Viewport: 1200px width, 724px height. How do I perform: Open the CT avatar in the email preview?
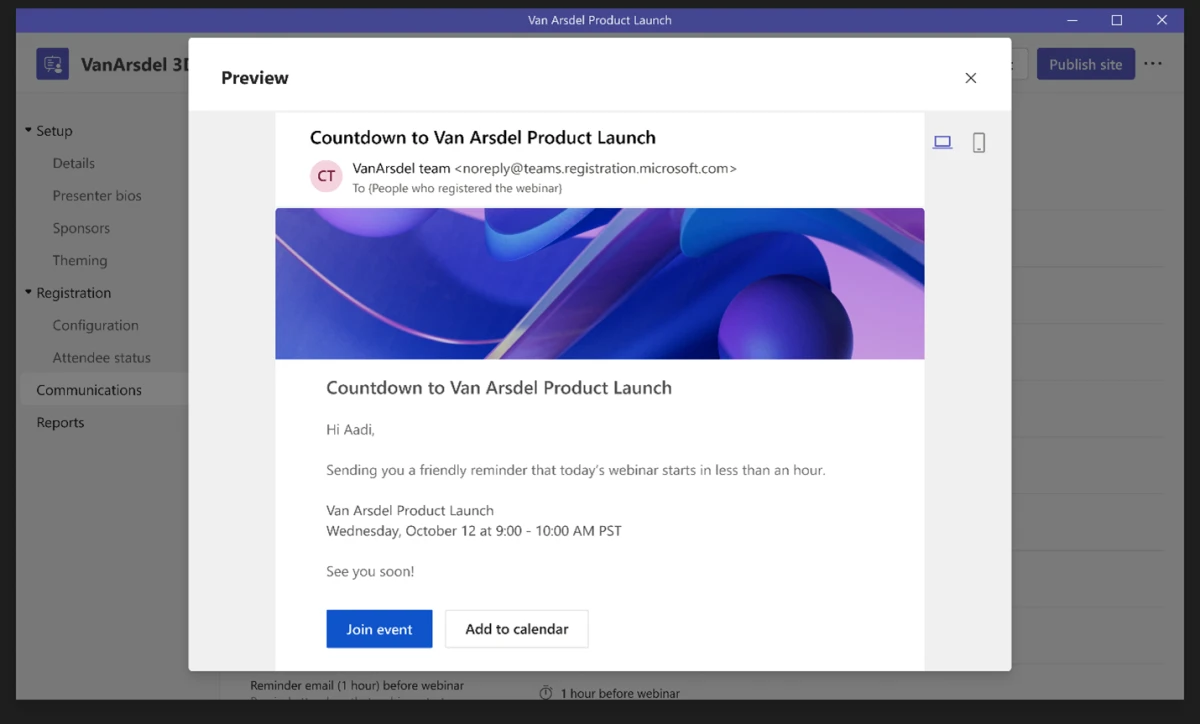tap(326, 176)
